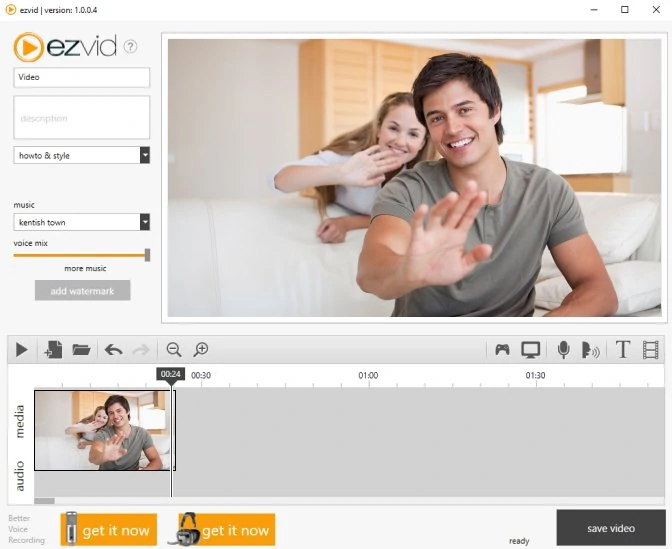672x549 pixels.
Task: Add a text slide with the T icon
Action: coord(622,350)
